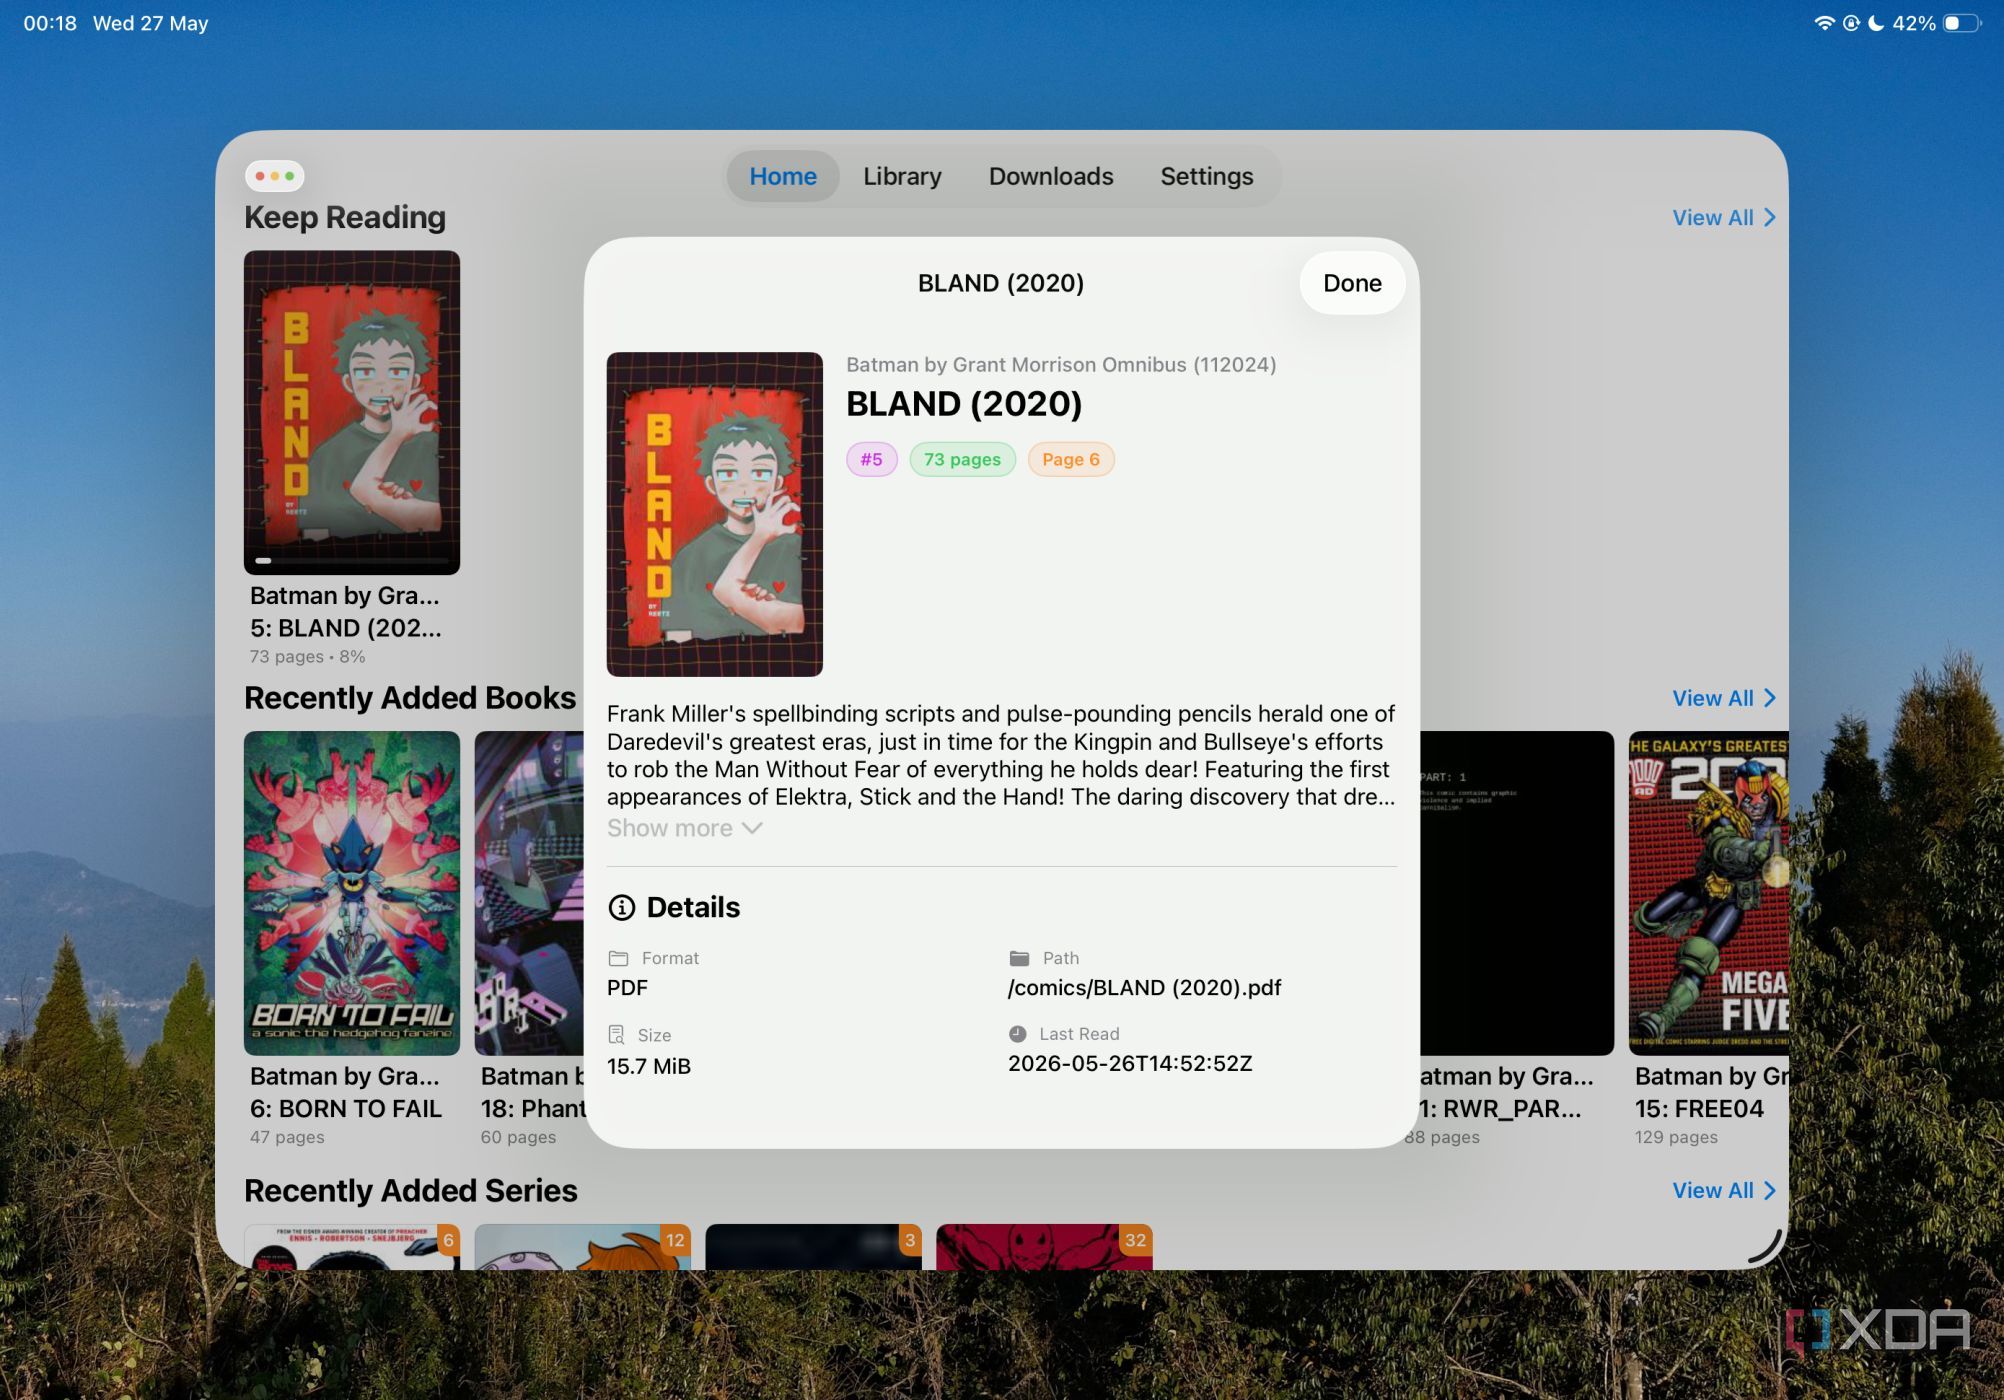Viewport: 2004px width, 1400px height.
Task: Click chevron next to Recently Added Series View All
Action: point(1769,1190)
